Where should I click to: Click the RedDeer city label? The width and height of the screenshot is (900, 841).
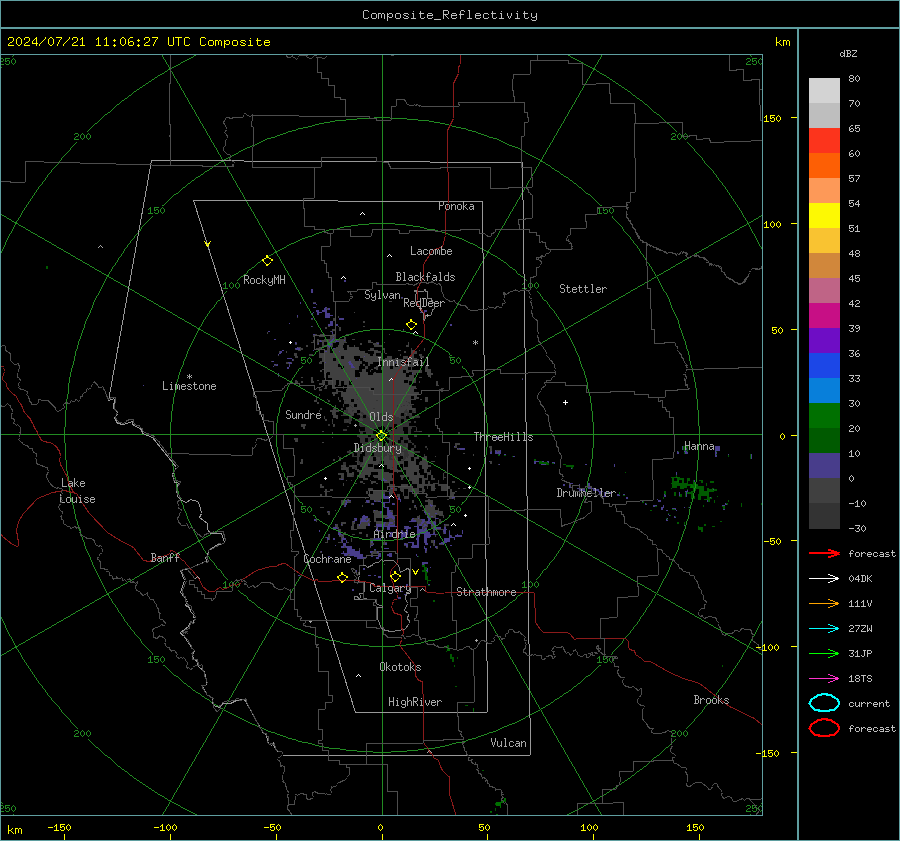click(424, 303)
